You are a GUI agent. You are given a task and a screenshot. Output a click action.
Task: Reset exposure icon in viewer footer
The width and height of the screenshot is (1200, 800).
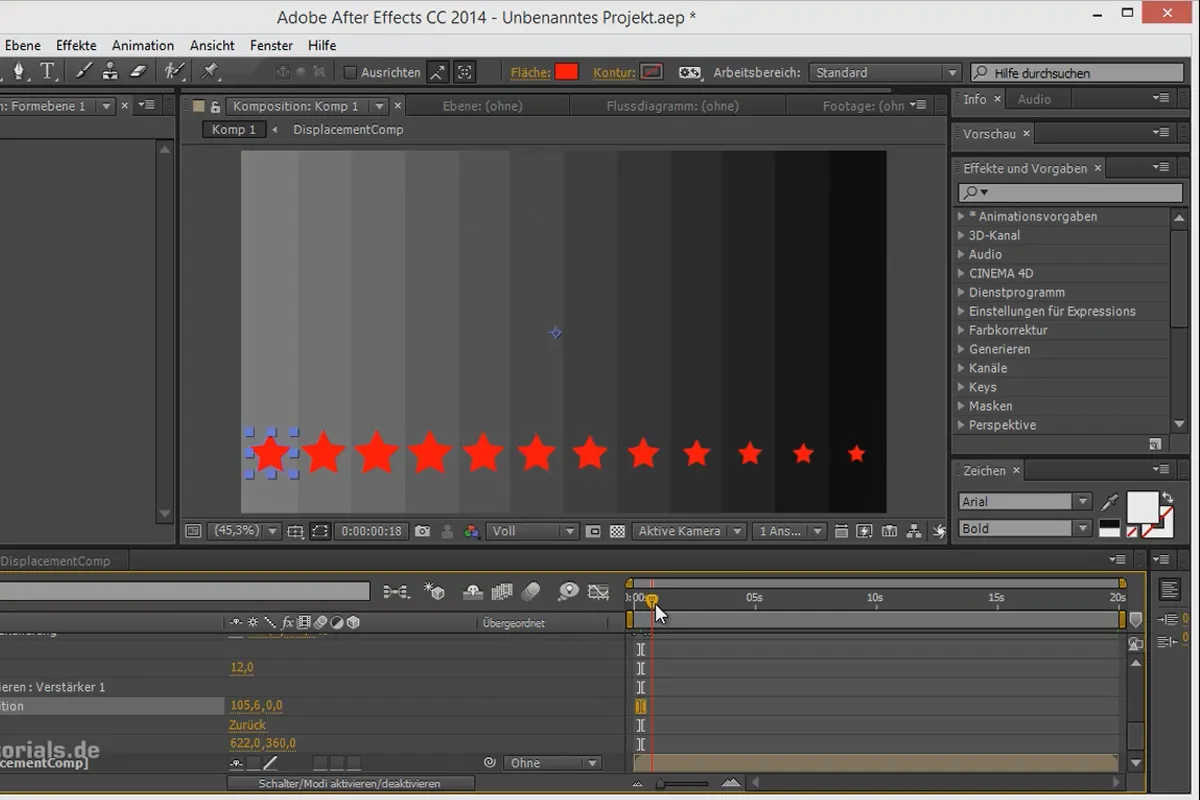pyautogui.click(x=939, y=532)
